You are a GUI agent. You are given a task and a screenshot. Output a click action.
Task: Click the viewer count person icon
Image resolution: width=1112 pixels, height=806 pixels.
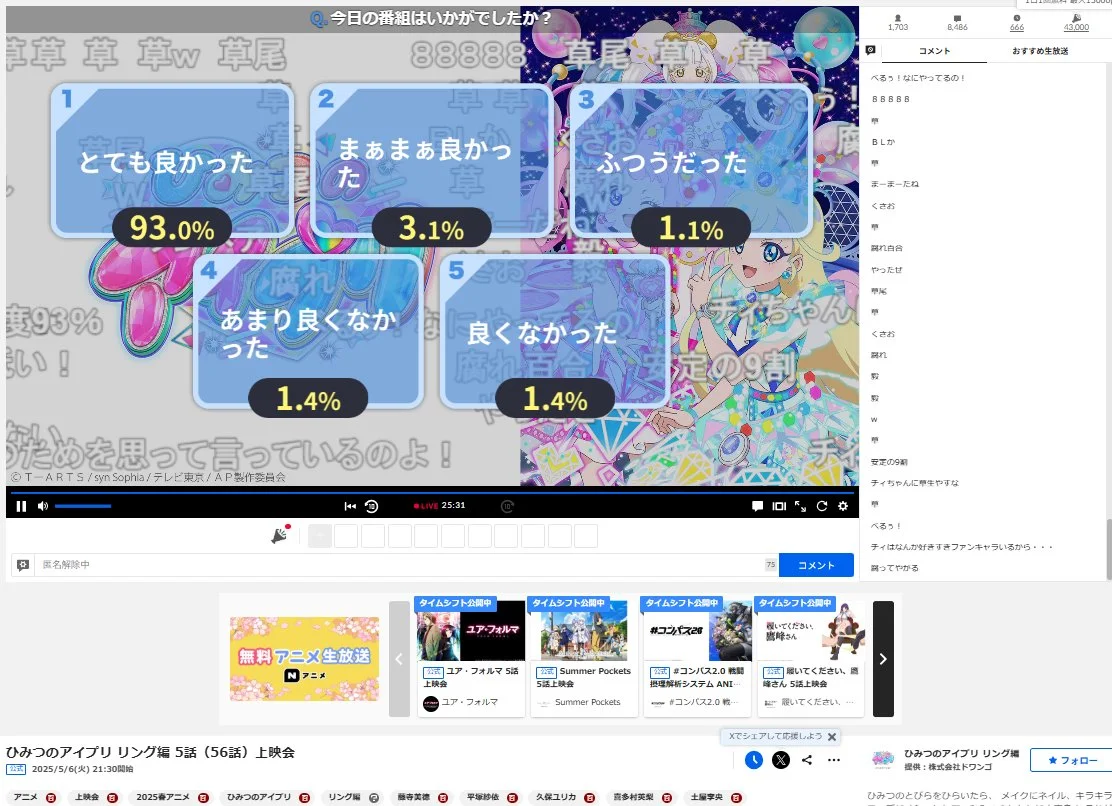(x=898, y=18)
